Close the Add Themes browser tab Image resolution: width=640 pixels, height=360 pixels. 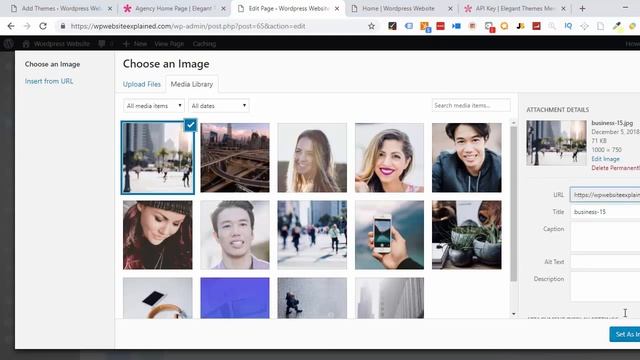pos(110,8)
